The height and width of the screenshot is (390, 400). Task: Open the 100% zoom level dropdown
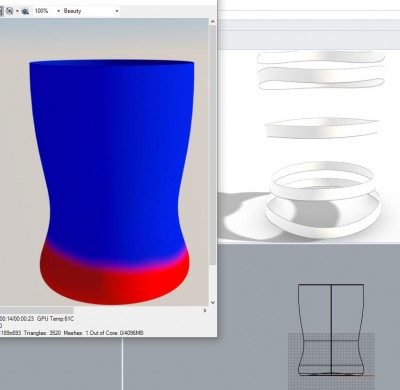tap(47, 11)
